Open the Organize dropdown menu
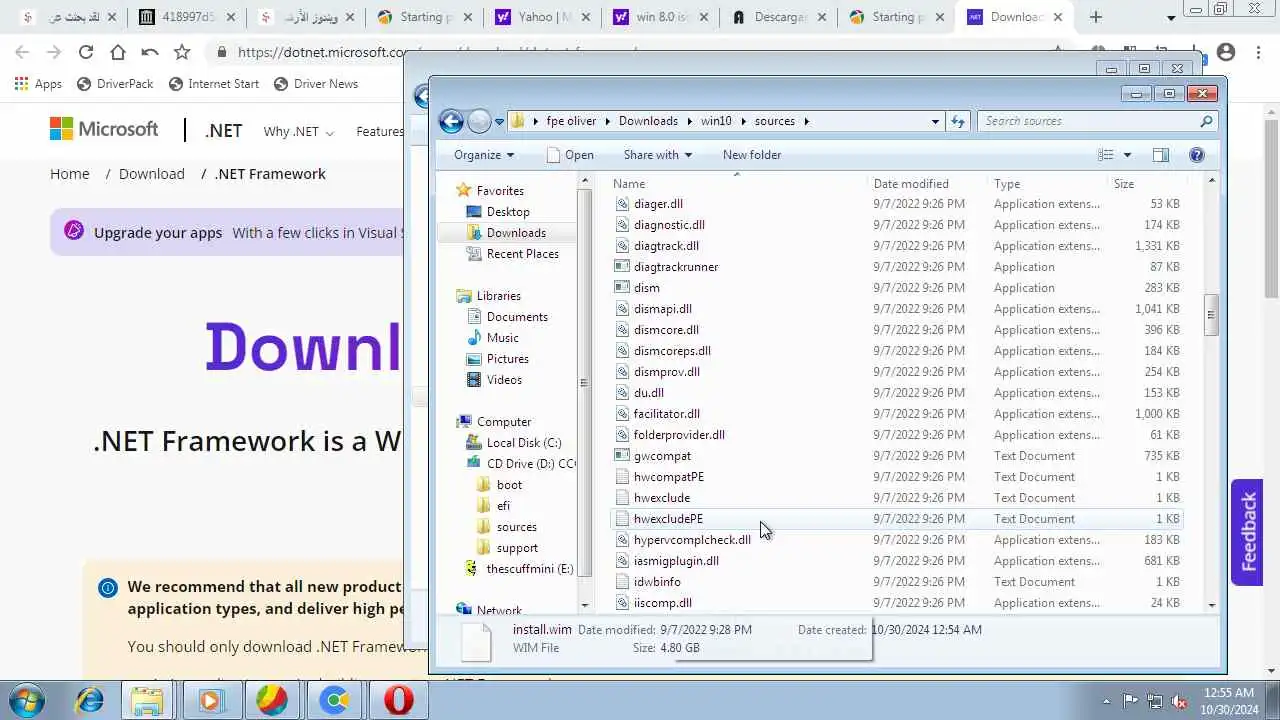The height and width of the screenshot is (720, 1280). click(x=484, y=155)
